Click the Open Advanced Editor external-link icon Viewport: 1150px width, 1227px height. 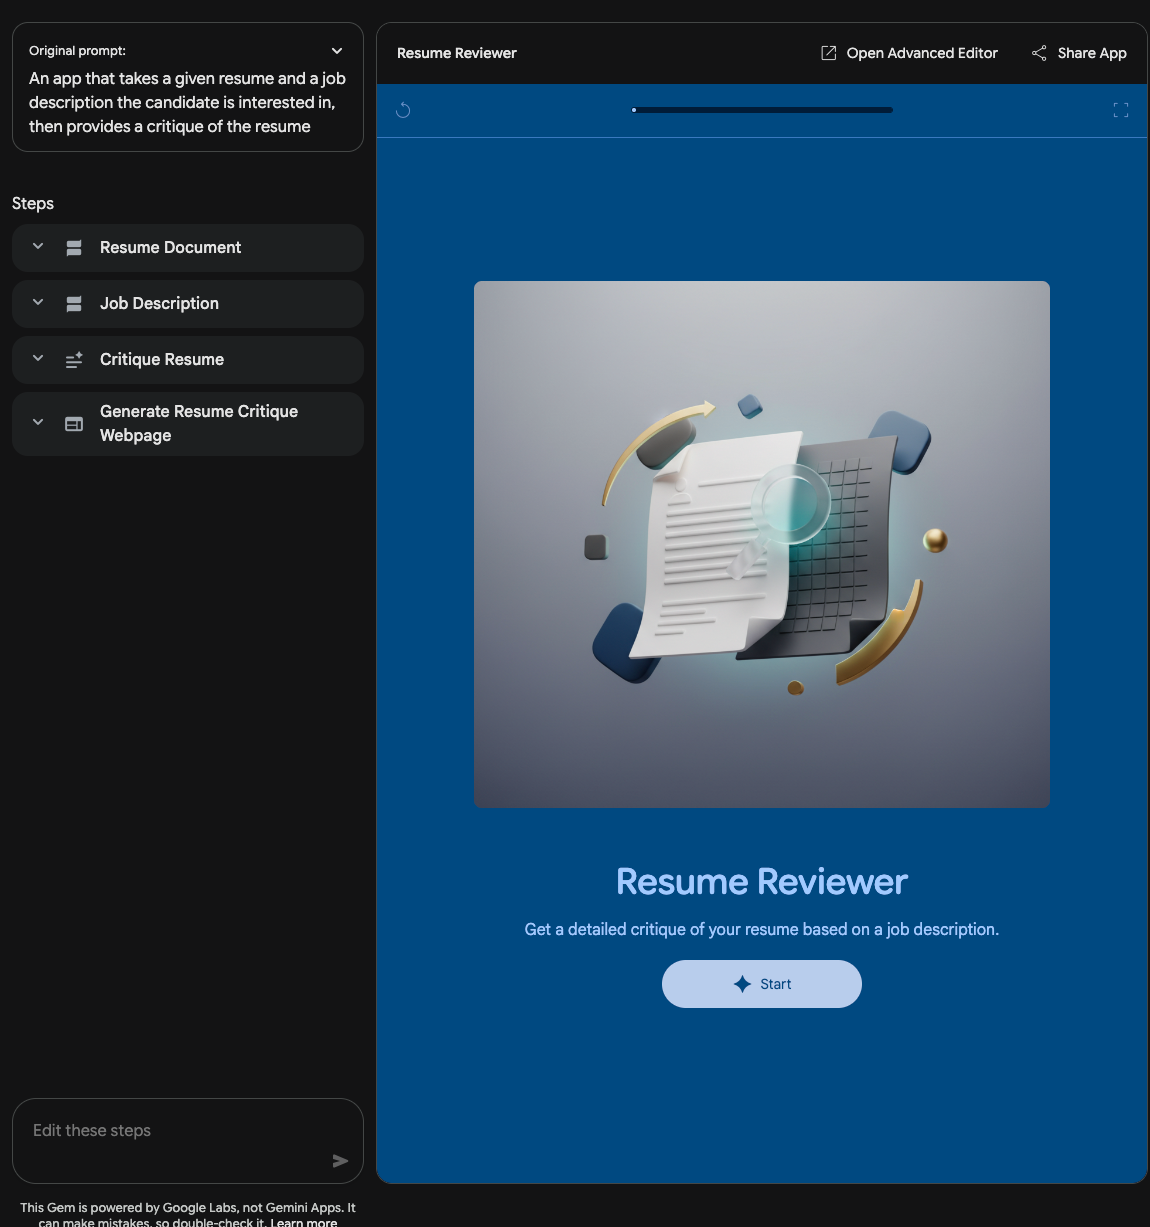click(x=828, y=53)
